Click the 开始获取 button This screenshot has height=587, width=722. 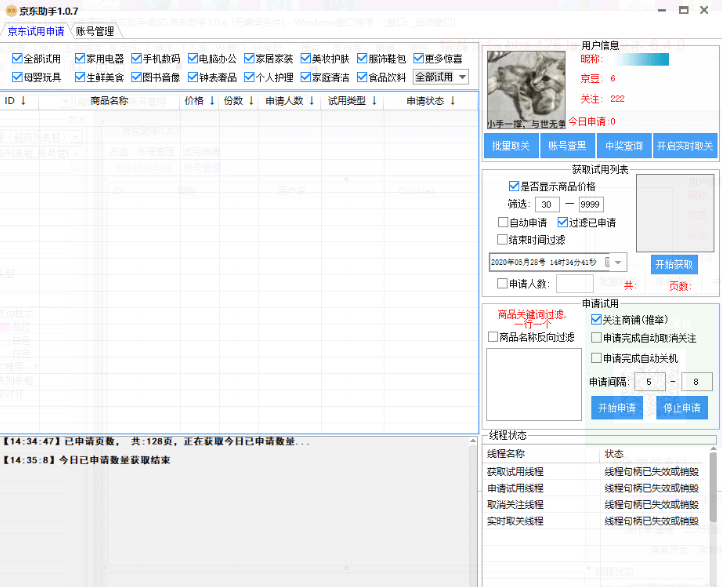674,264
